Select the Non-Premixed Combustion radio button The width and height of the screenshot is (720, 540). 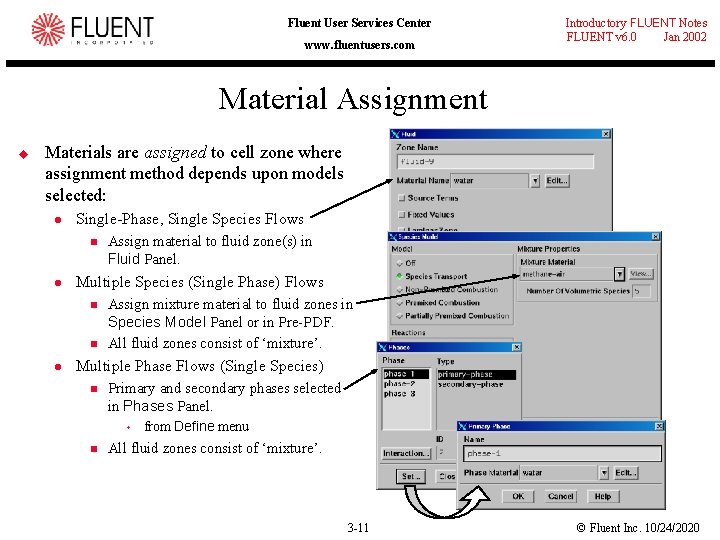[x=399, y=290]
